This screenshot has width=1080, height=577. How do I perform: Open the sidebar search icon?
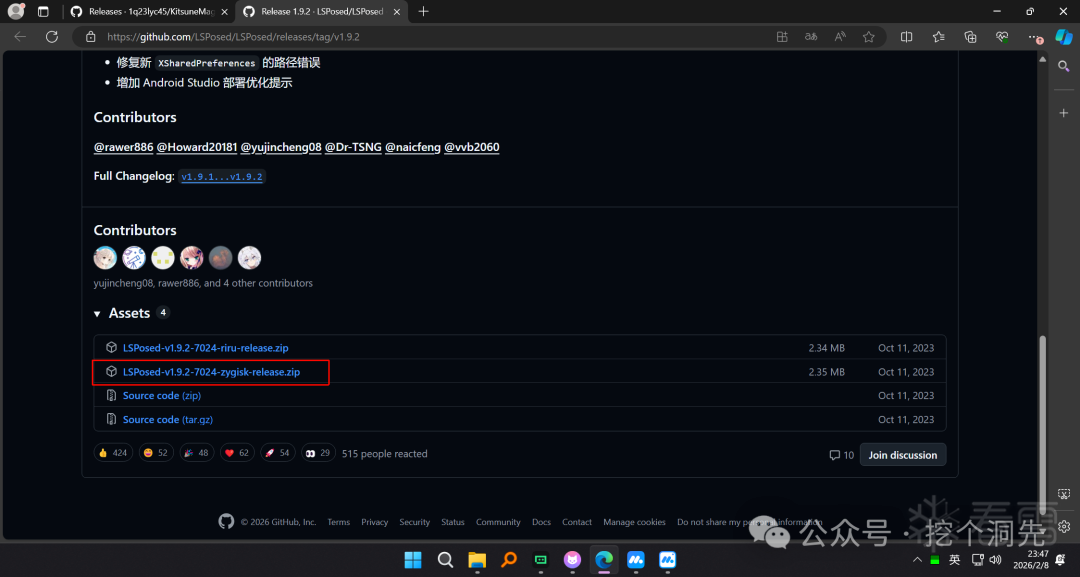[x=1063, y=66]
